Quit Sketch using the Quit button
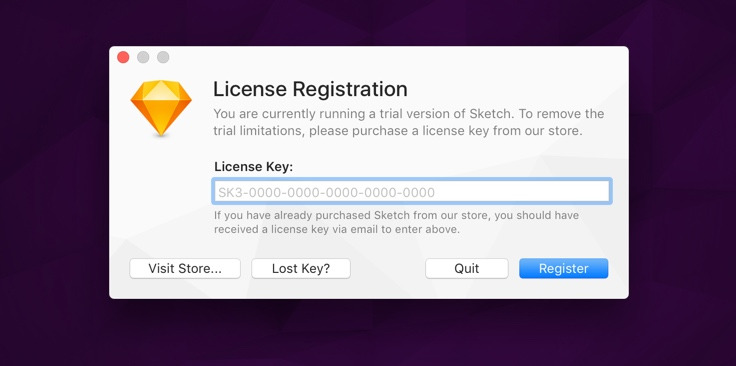Viewport: 736px width, 366px height. pos(467,268)
